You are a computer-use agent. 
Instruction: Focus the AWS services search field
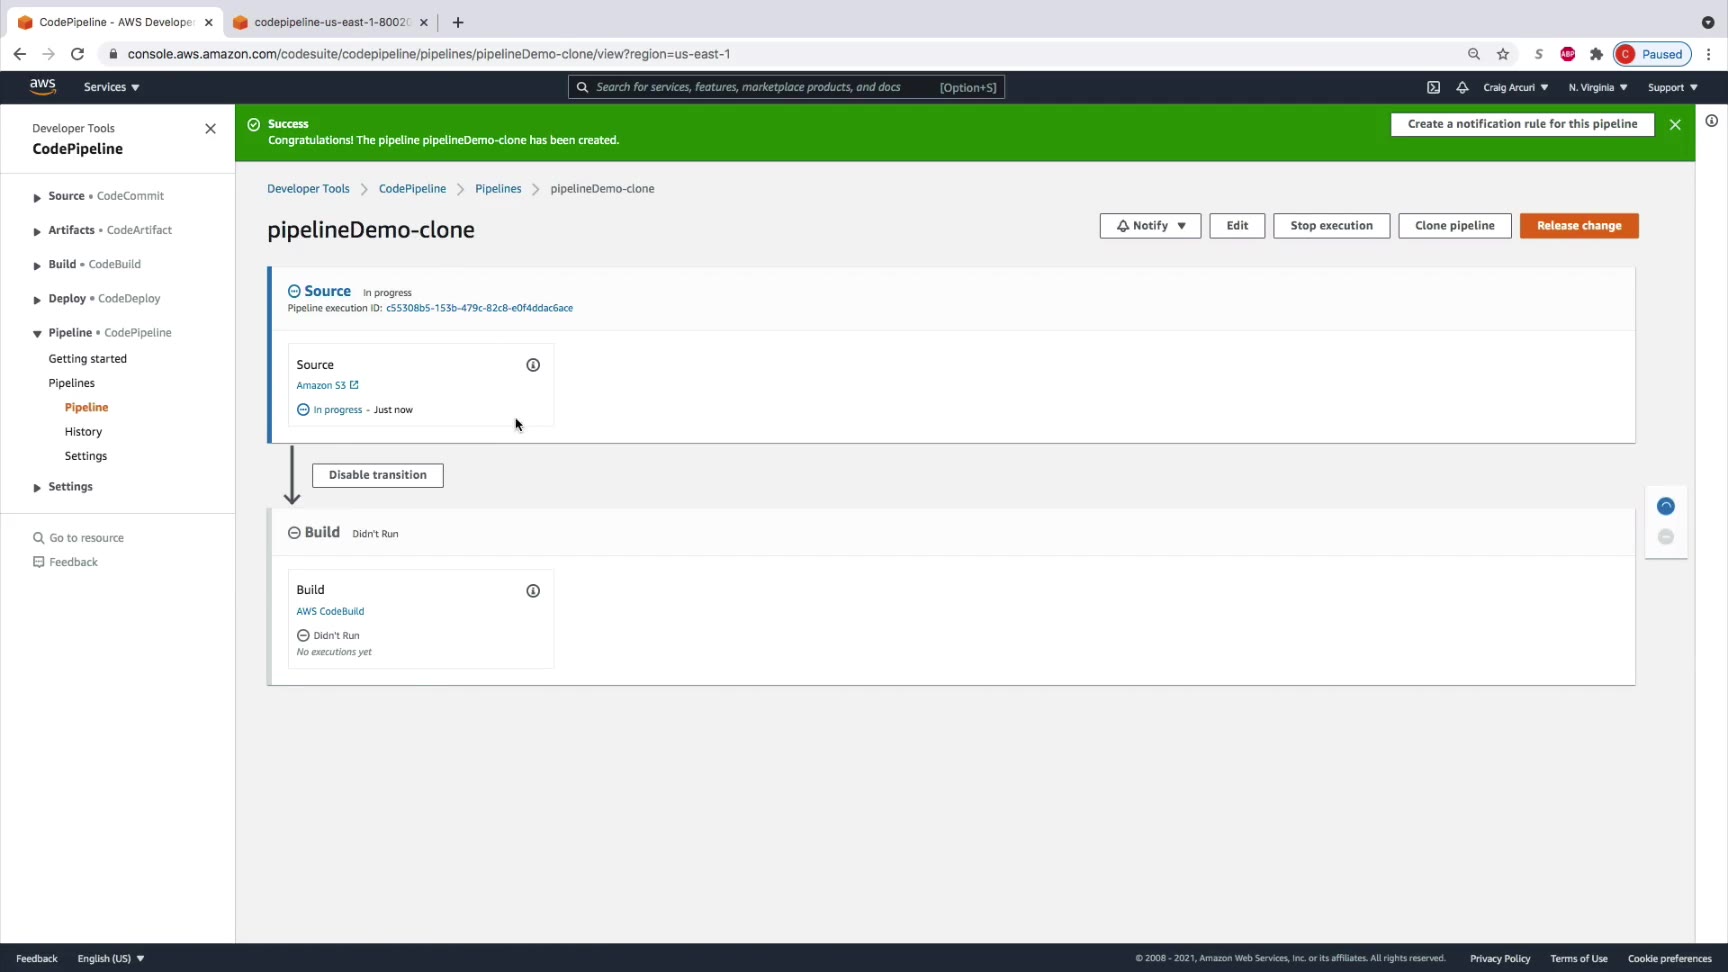pyautogui.click(x=786, y=88)
